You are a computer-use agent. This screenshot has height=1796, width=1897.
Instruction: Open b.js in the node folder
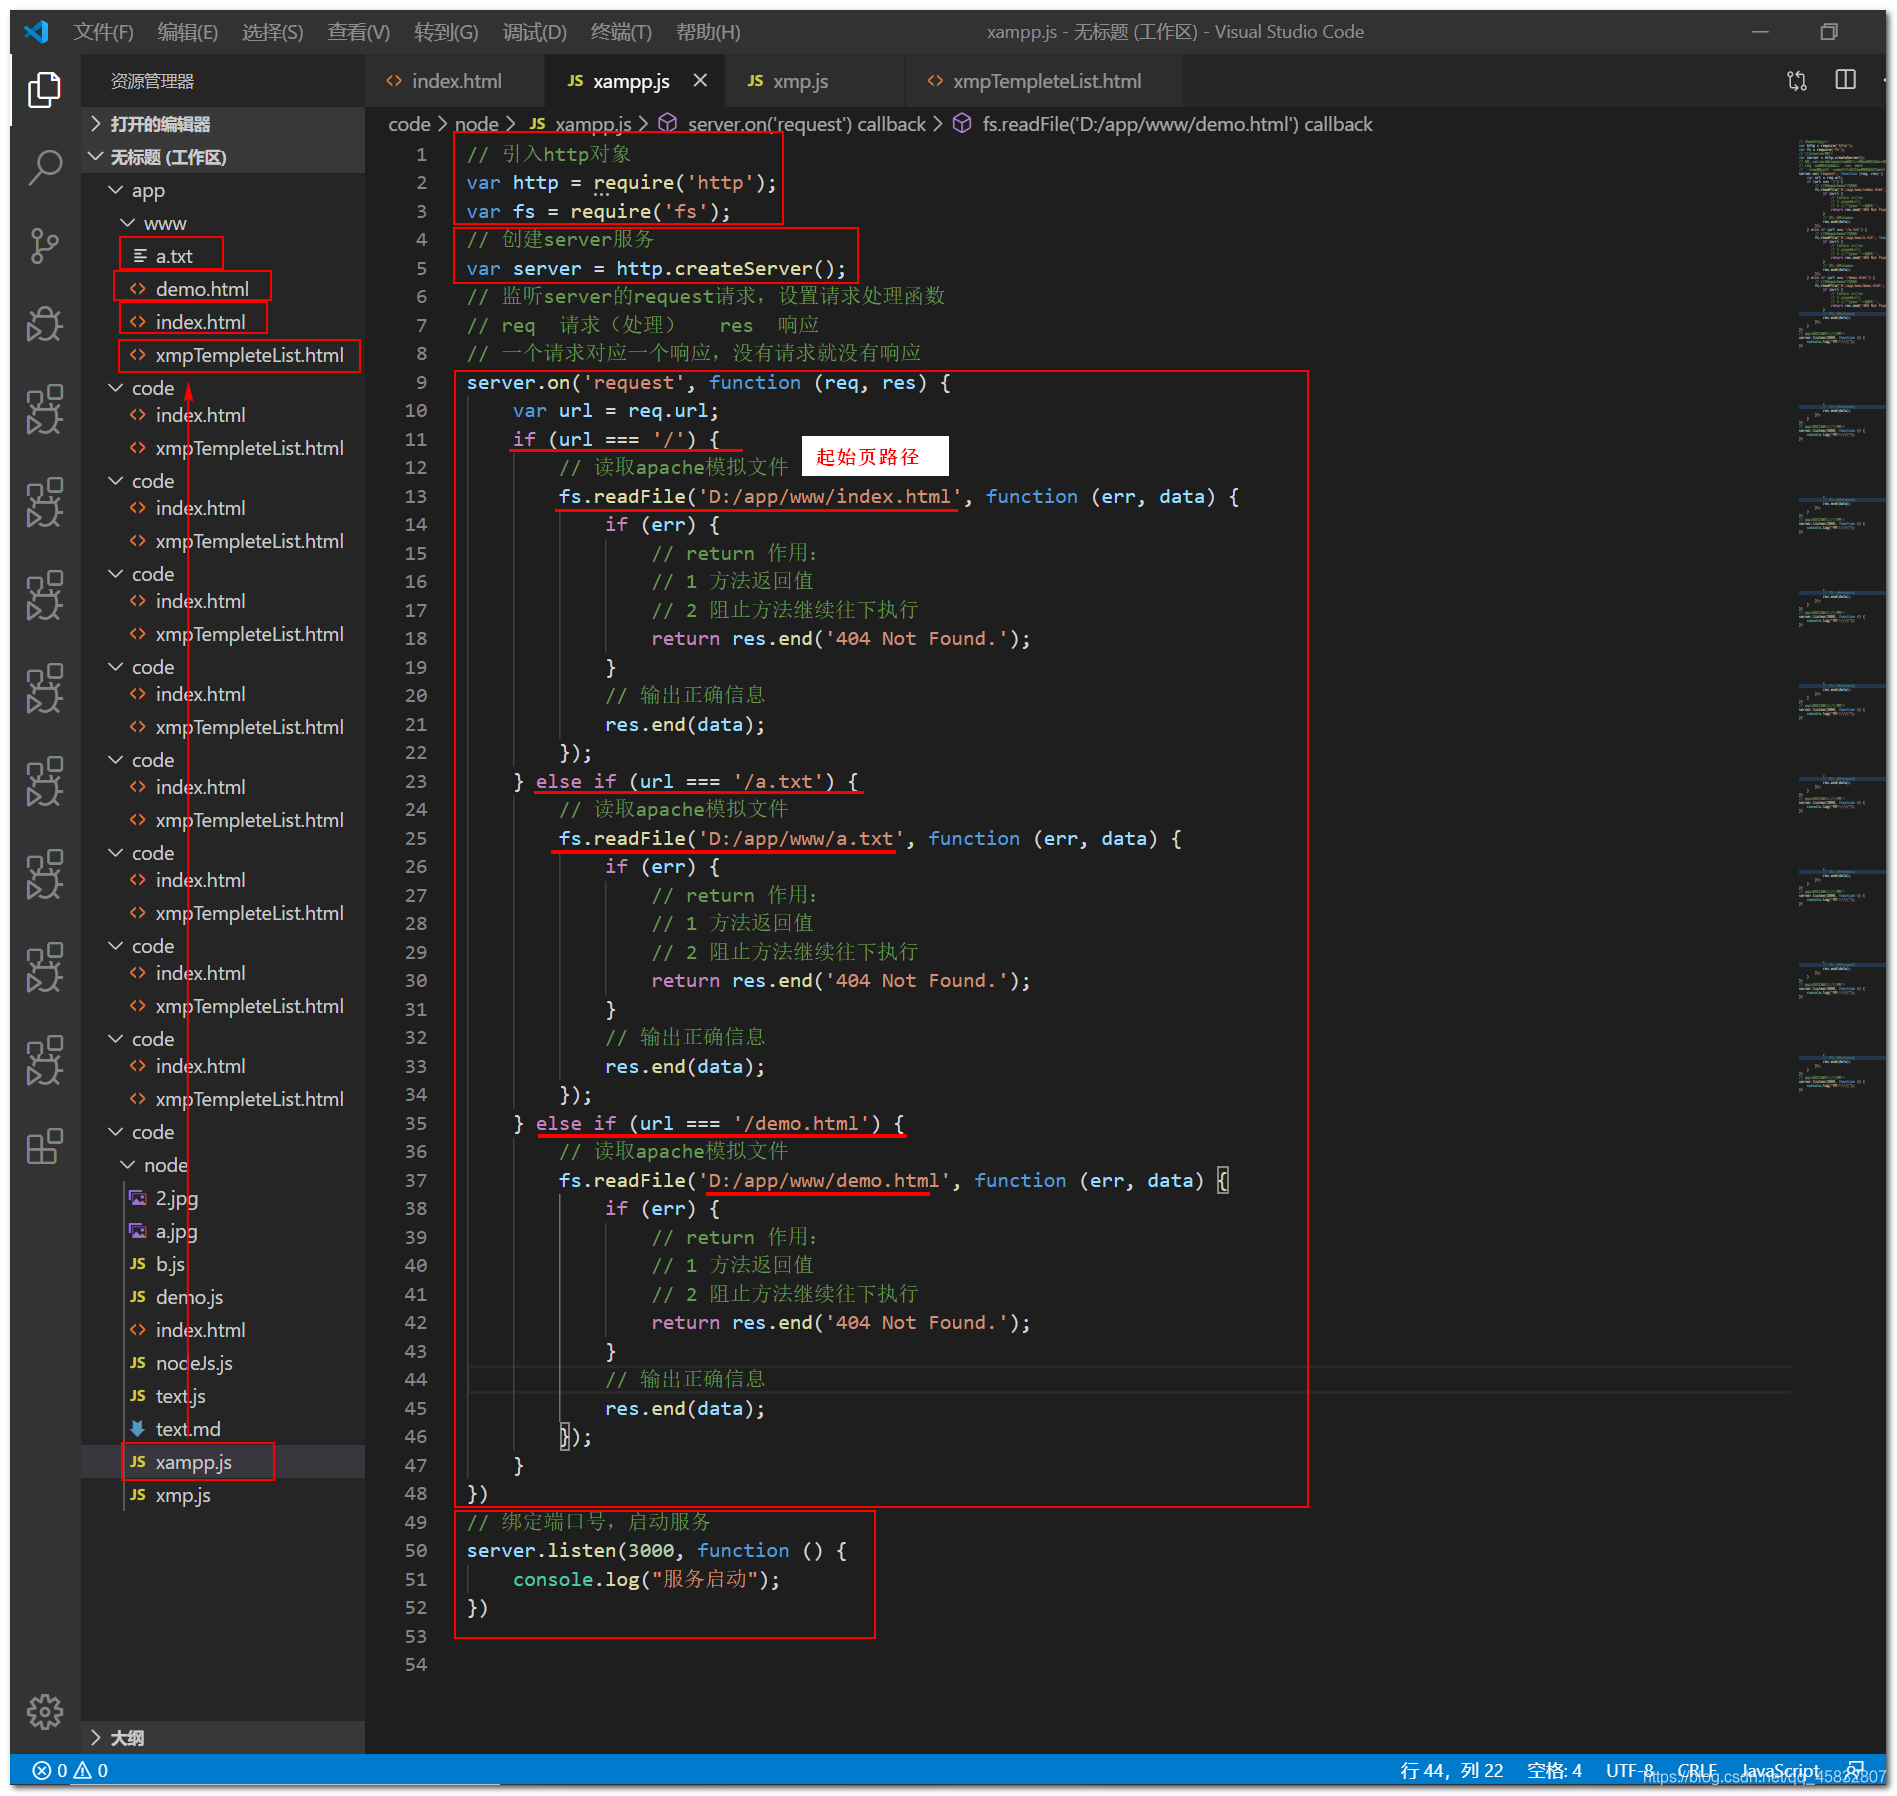[223, 1264]
